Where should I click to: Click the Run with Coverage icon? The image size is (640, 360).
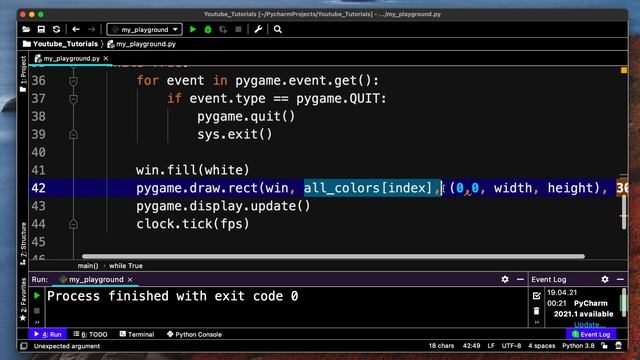click(x=223, y=29)
